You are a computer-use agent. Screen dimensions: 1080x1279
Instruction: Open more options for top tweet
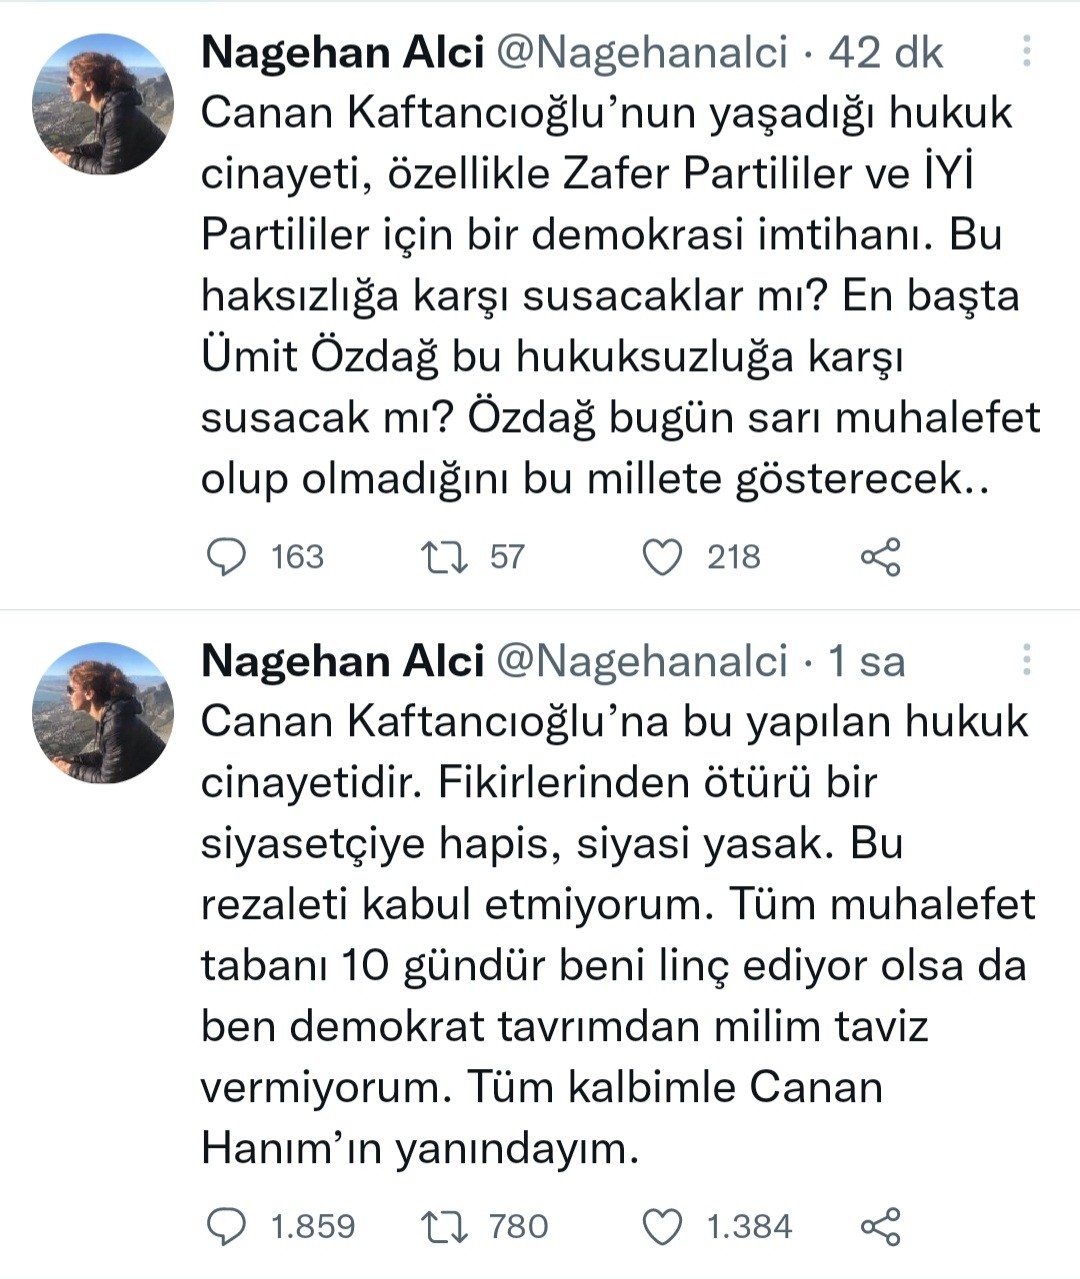pyautogui.click(x=1027, y=52)
